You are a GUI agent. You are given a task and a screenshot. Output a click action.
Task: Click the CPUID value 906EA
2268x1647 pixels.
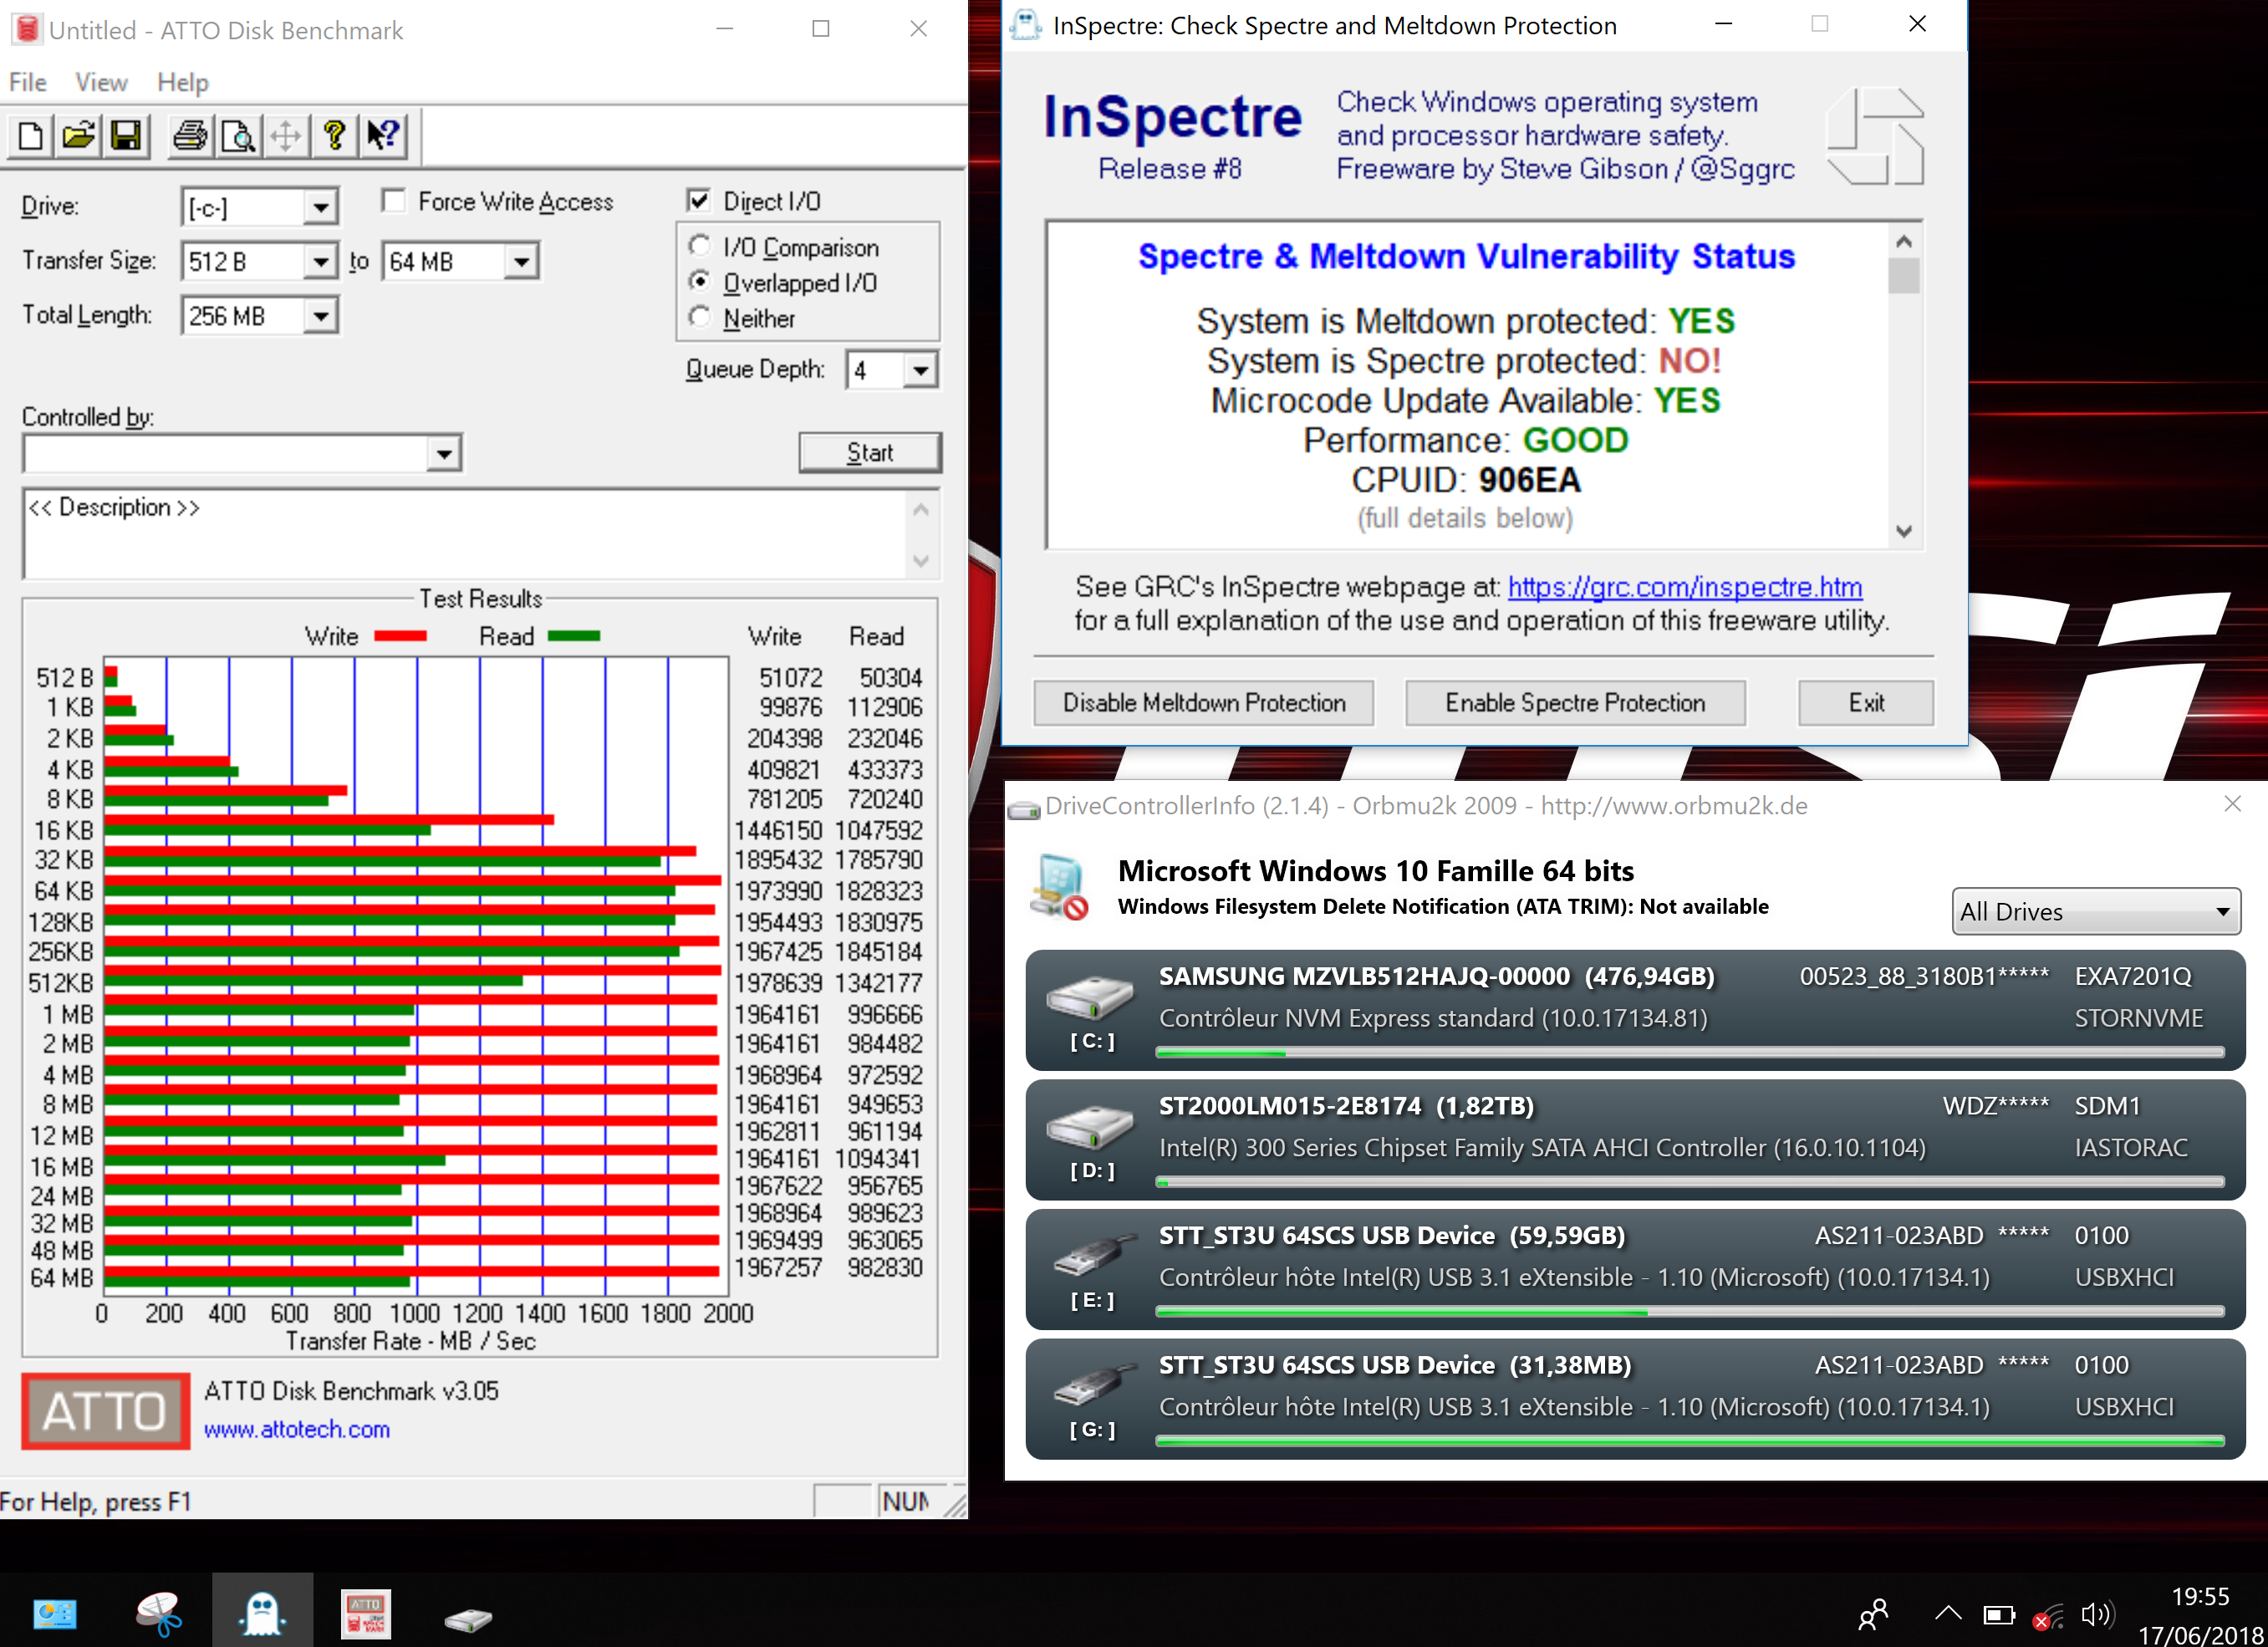point(1529,480)
